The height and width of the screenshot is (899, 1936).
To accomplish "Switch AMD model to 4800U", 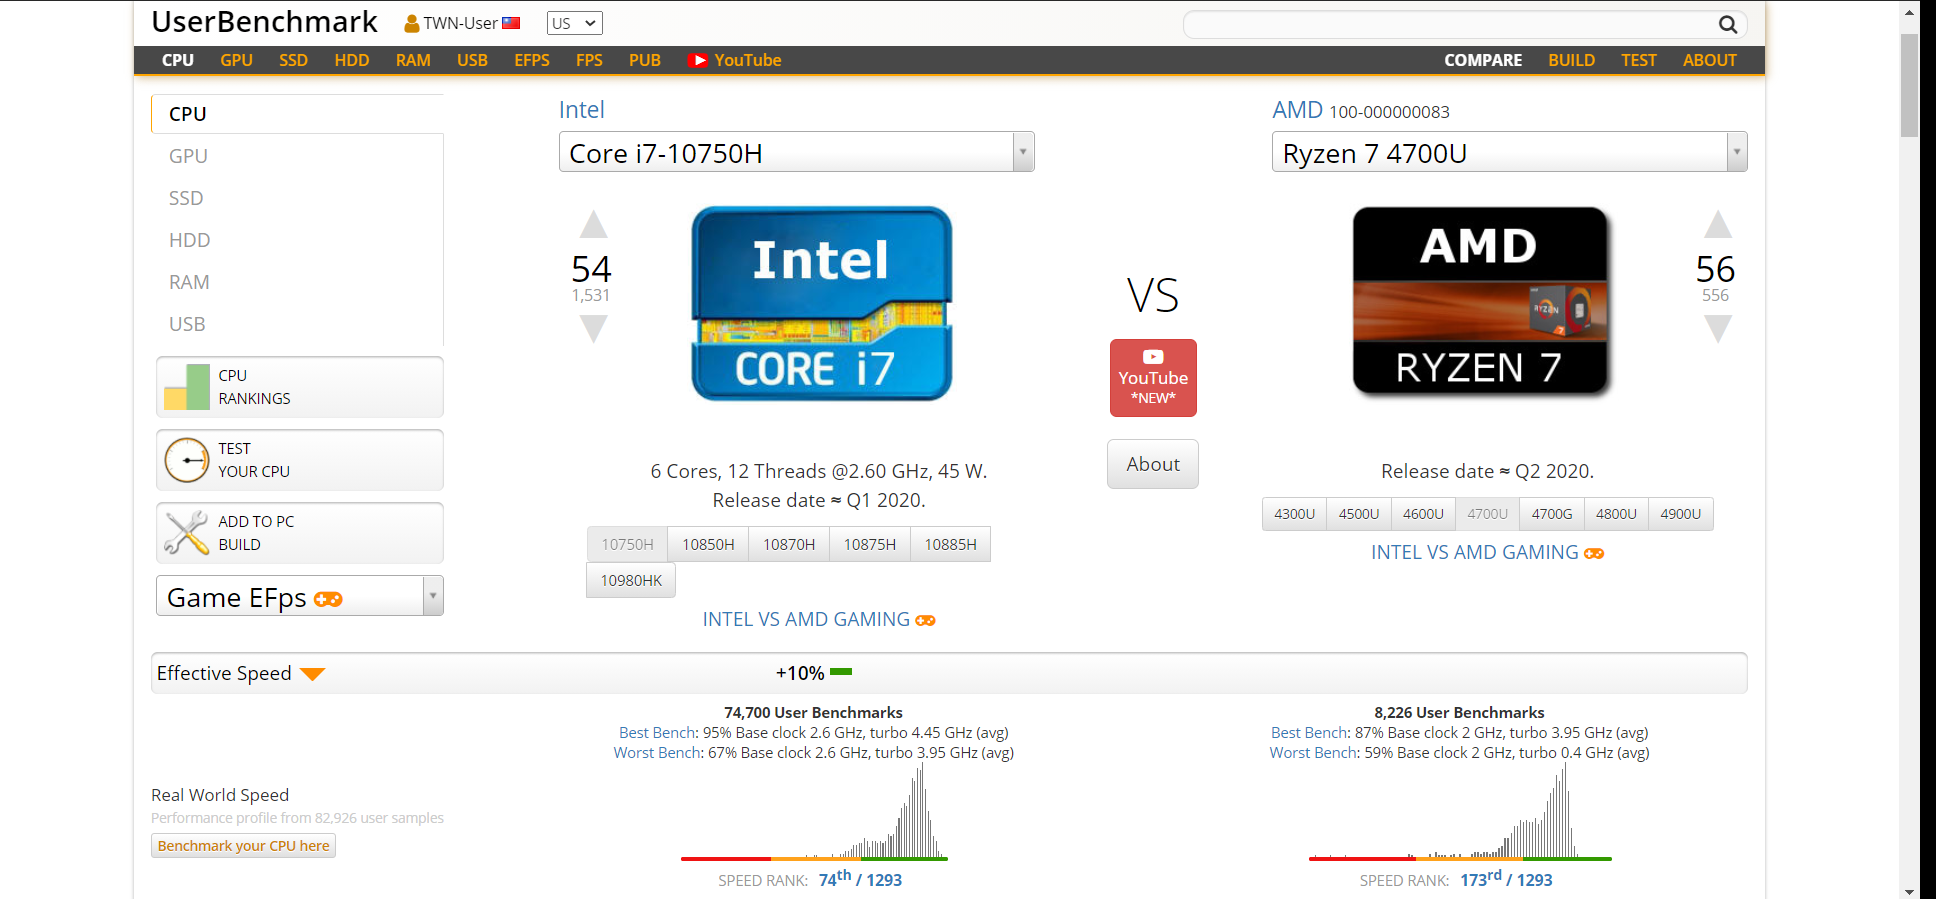I will (1616, 514).
